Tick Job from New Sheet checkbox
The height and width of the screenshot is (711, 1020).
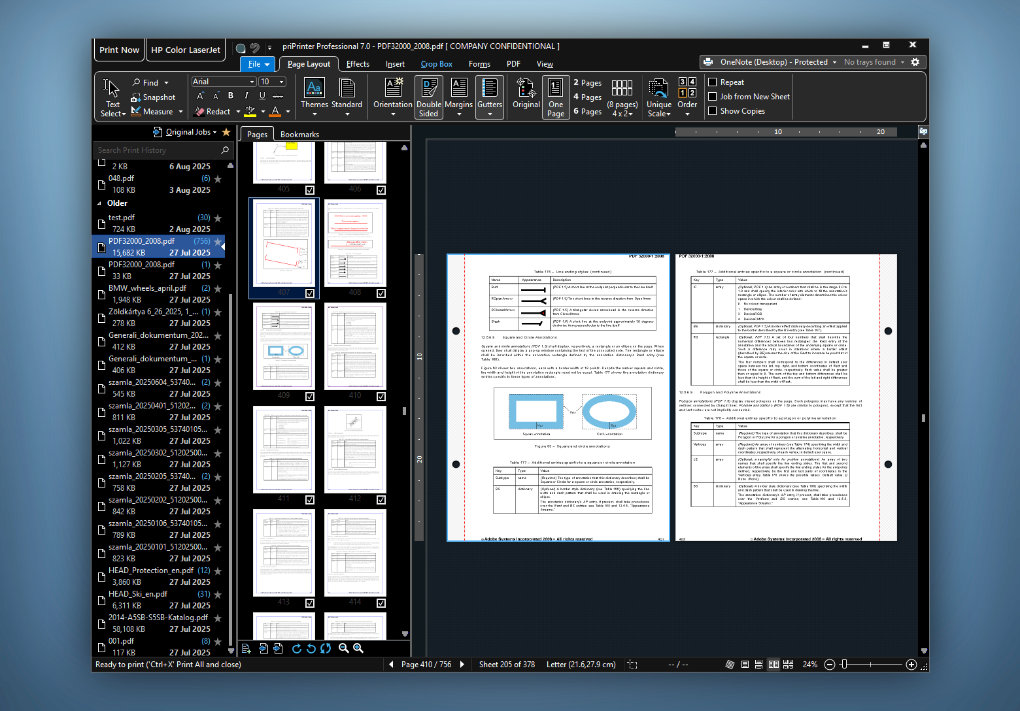712,97
